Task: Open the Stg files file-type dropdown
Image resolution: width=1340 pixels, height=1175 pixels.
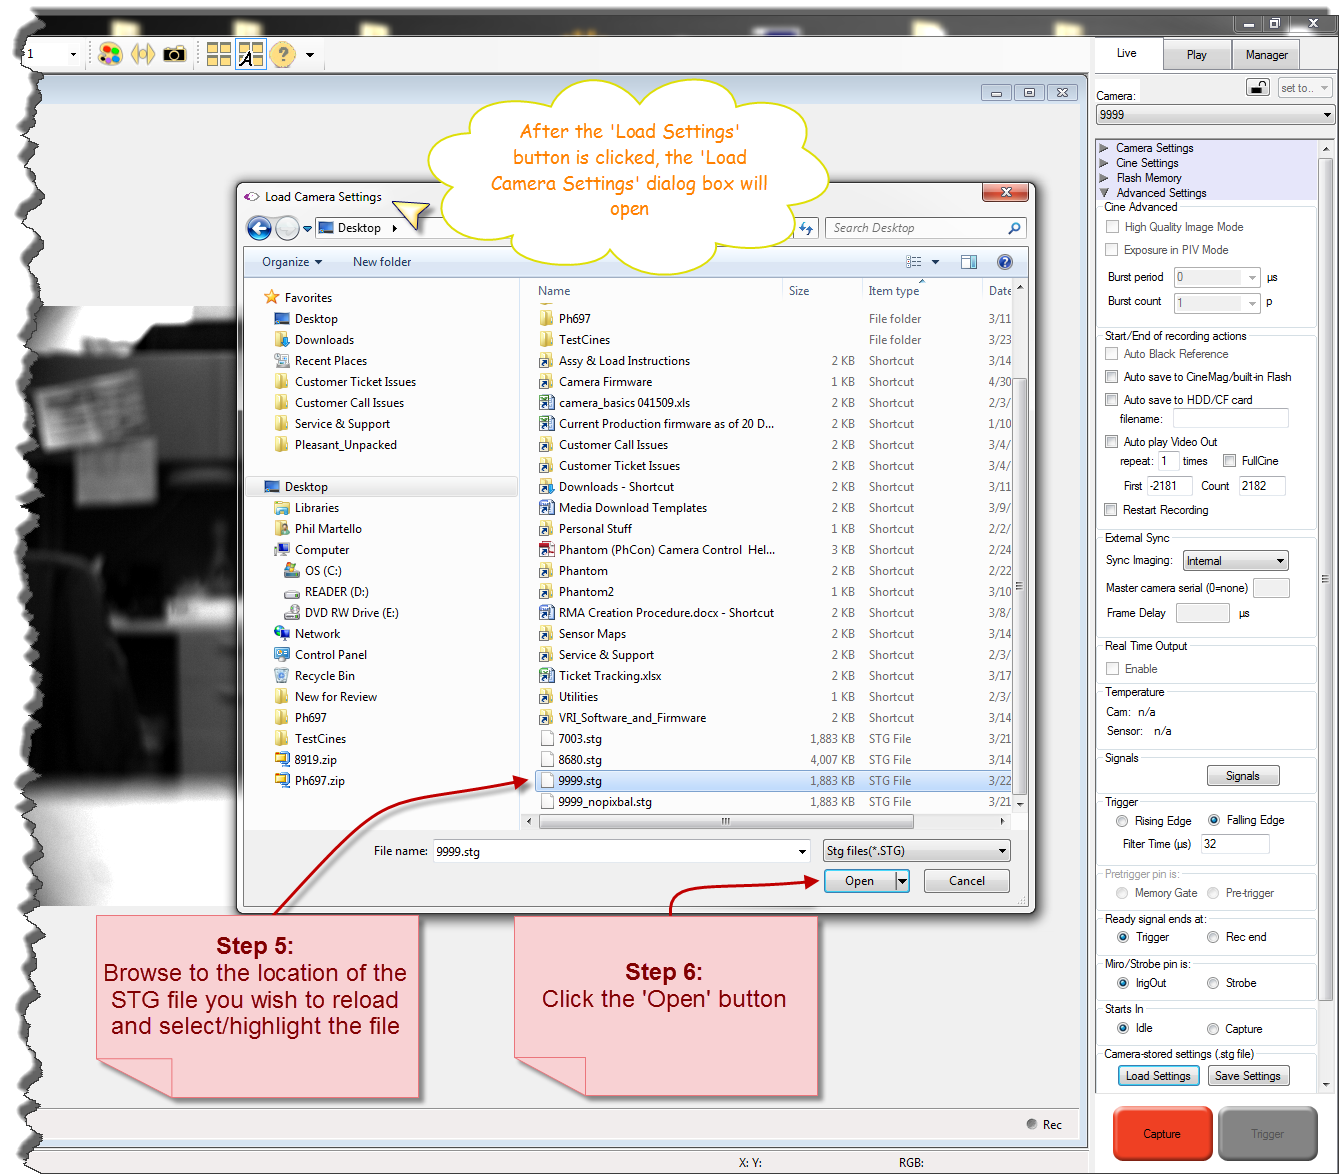Action: coord(1002,850)
